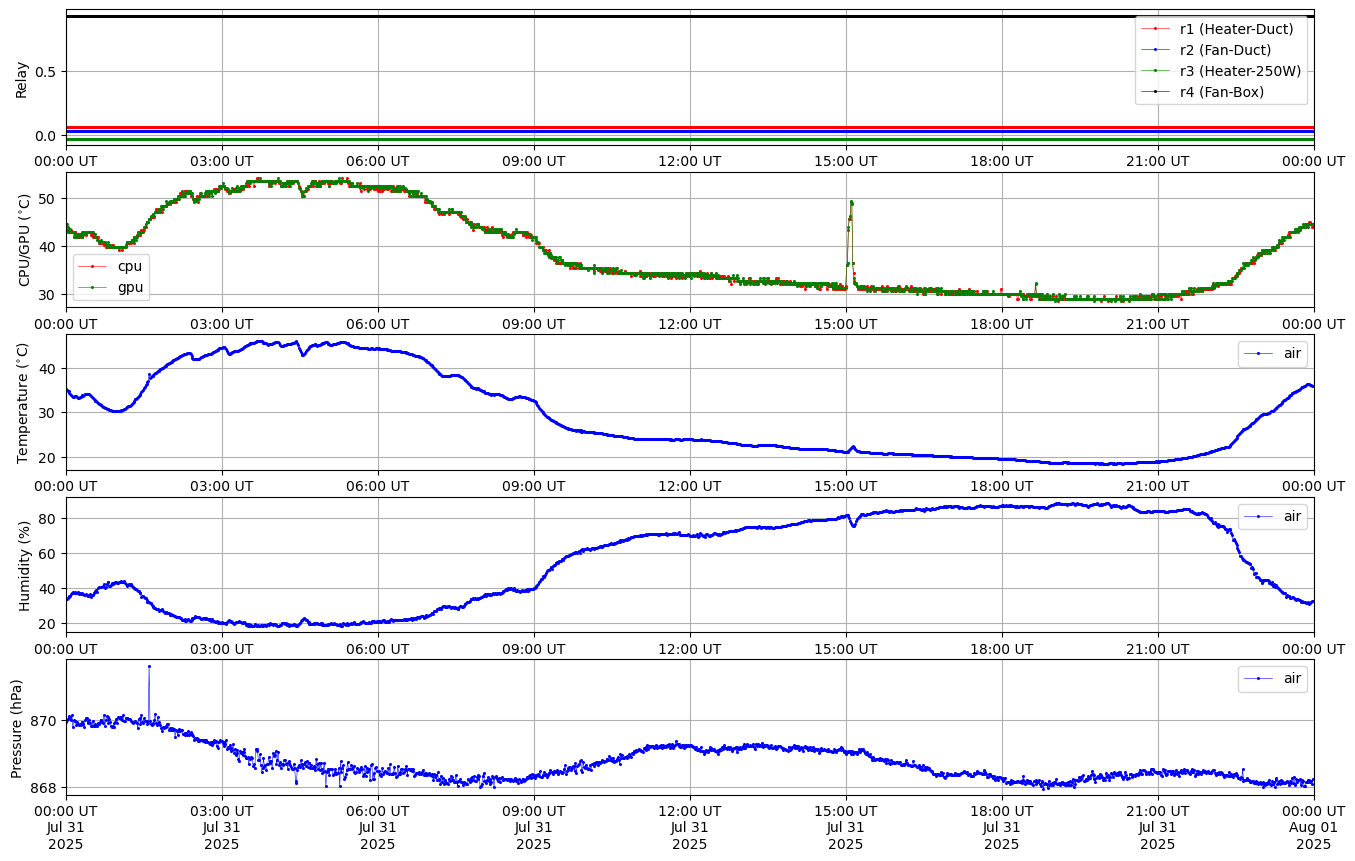Click the 12:00 UT Jul 31 2025 bottom label
The width and height of the screenshot is (1355, 861).
click(690, 827)
